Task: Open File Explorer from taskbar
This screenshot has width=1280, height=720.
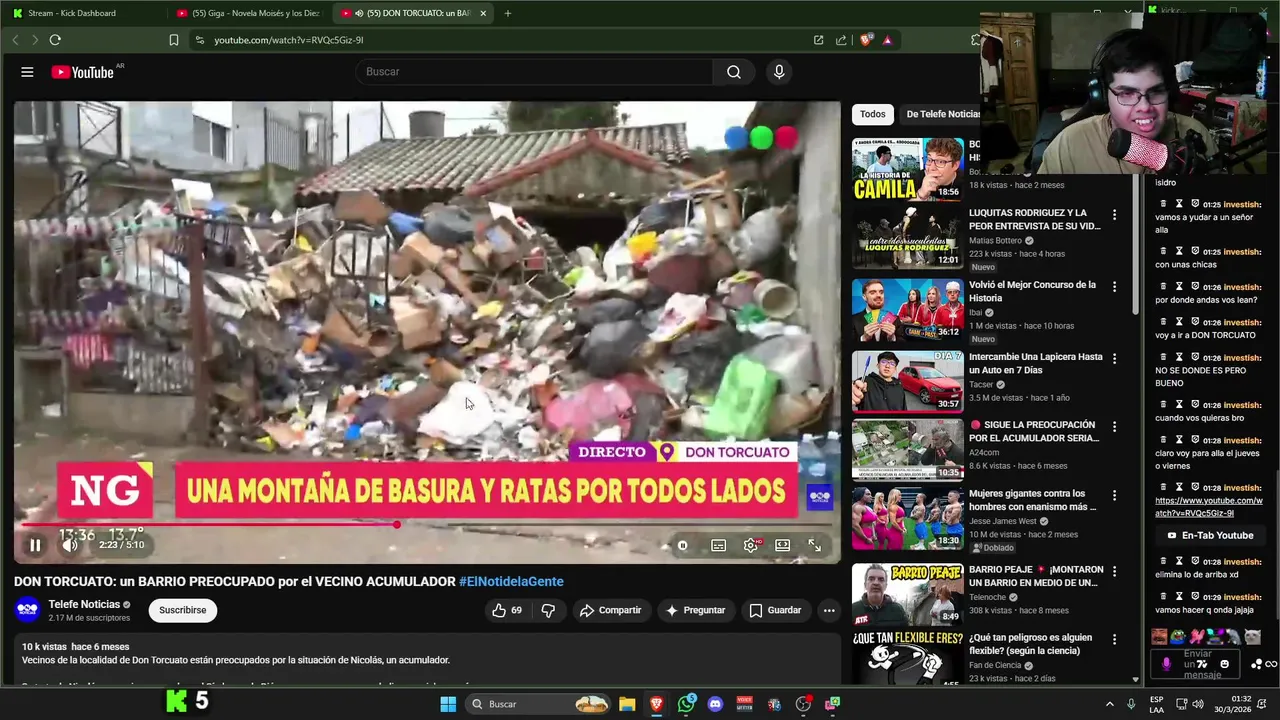Action: (x=627, y=704)
